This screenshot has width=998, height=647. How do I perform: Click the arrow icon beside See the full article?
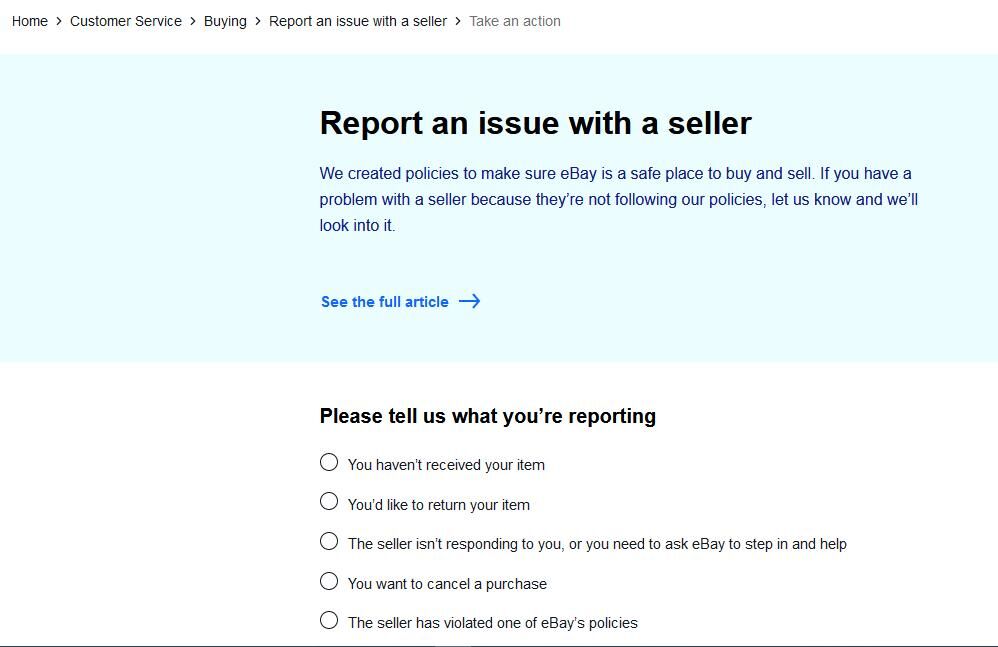point(469,301)
